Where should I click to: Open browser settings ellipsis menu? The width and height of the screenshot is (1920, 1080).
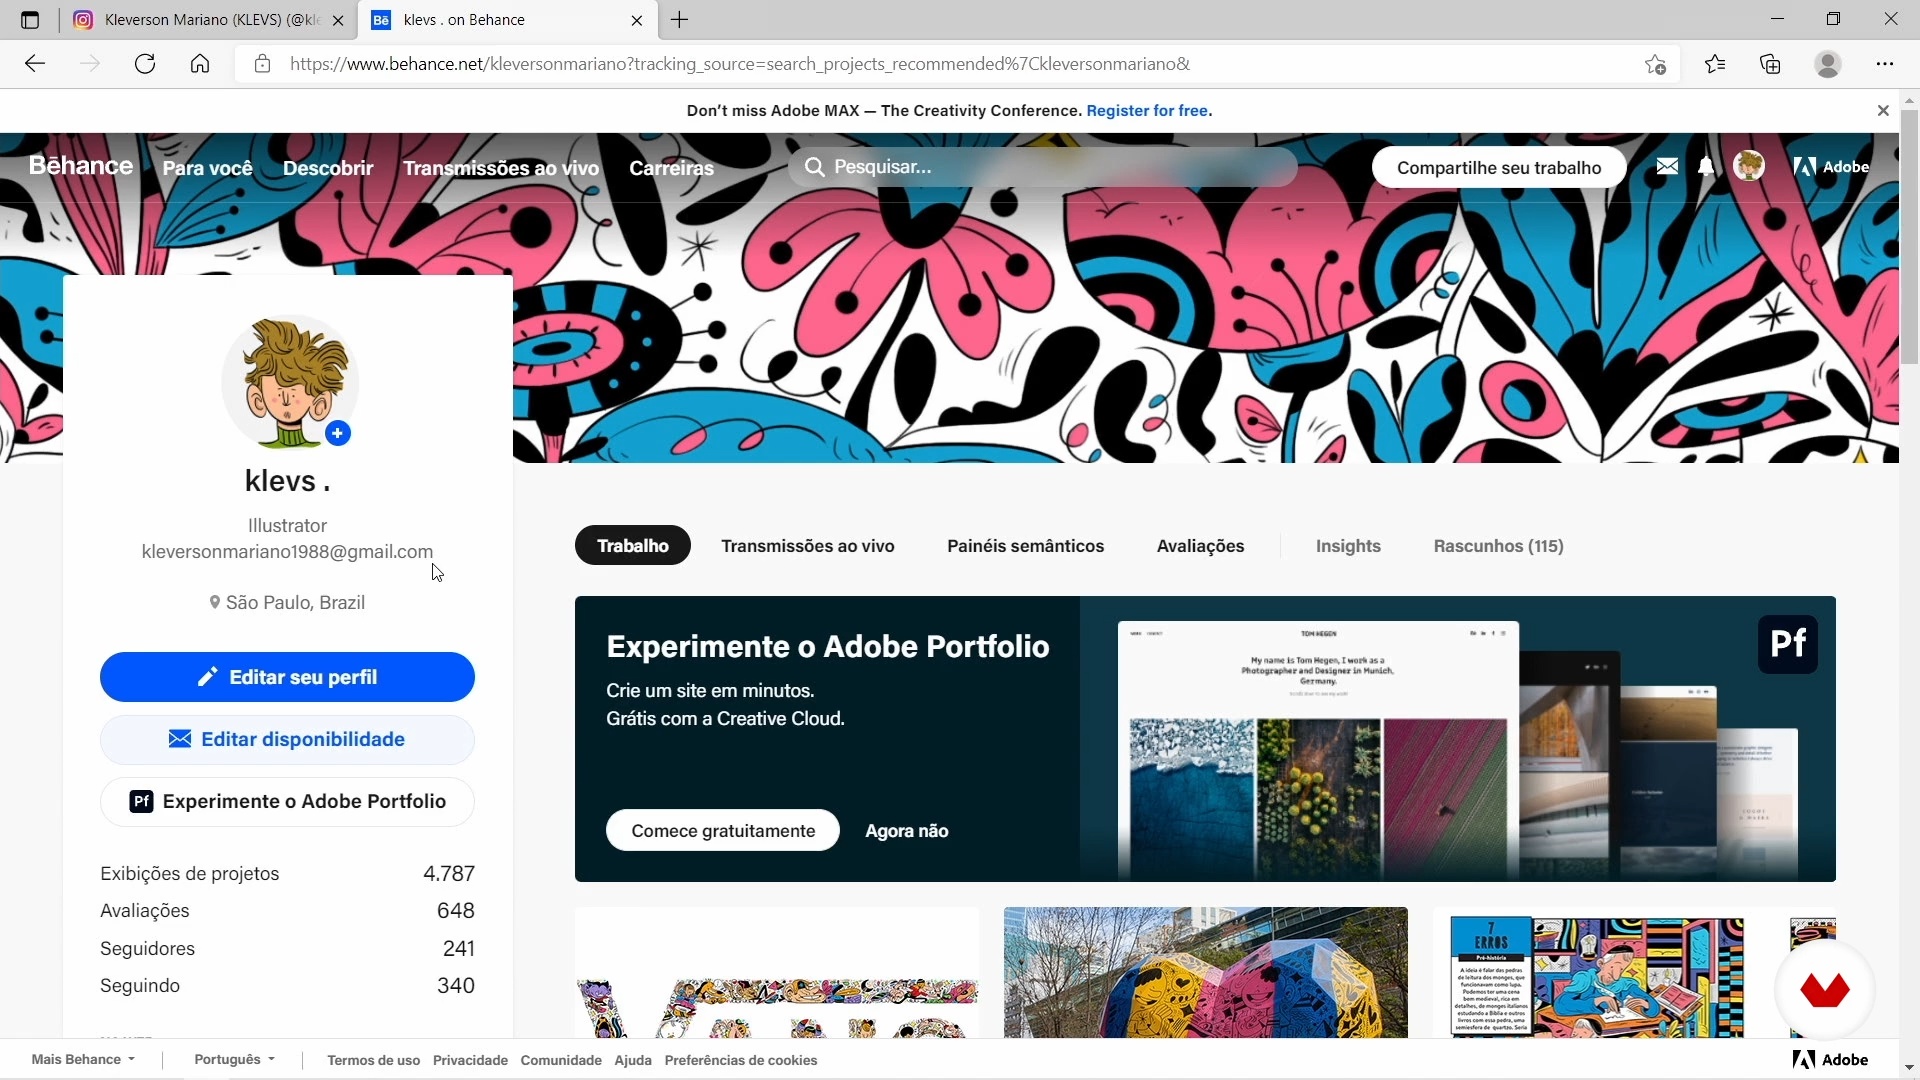(x=1885, y=64)
